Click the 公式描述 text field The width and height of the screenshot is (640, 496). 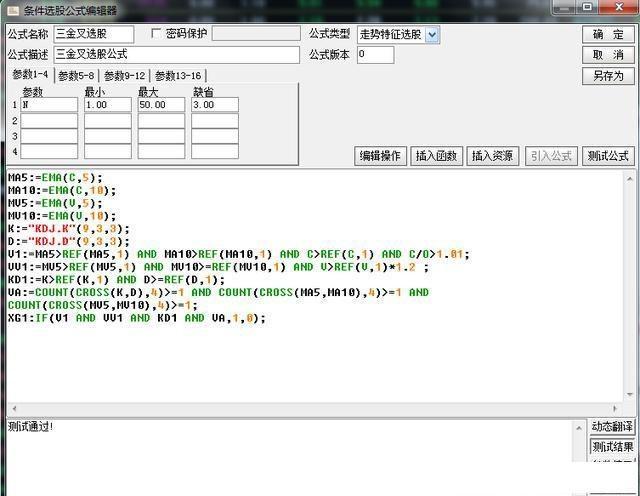tap(176, 54)
